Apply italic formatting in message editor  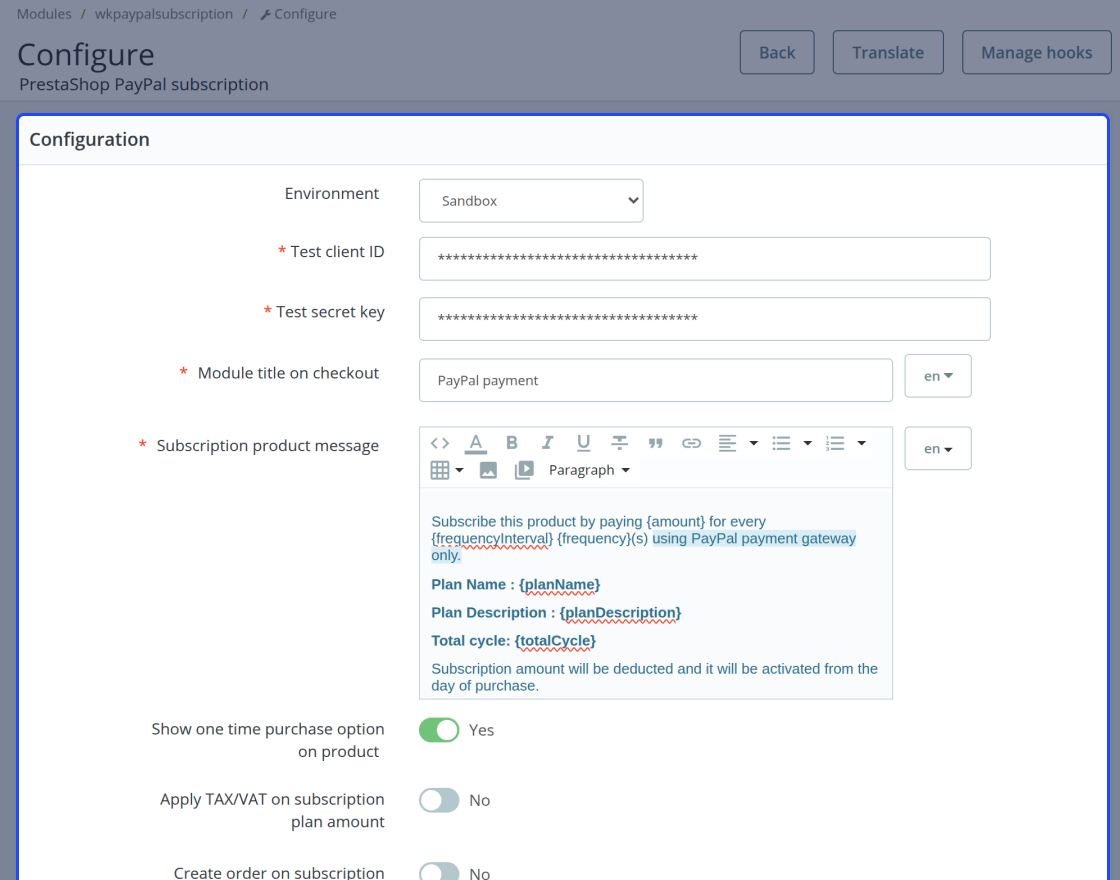pyautogui.click(x=547, y=443)
